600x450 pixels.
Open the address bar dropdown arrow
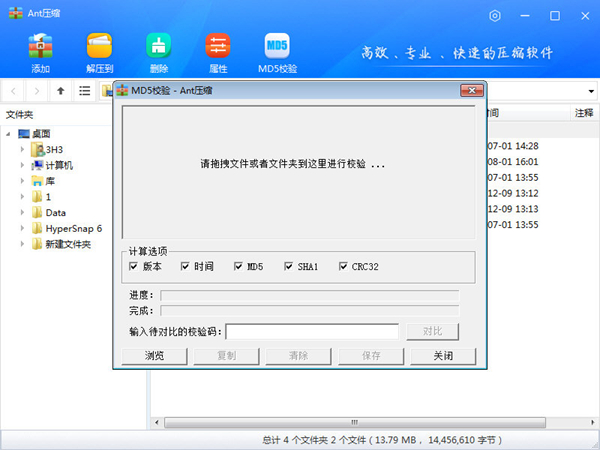[x=591, y=91]
